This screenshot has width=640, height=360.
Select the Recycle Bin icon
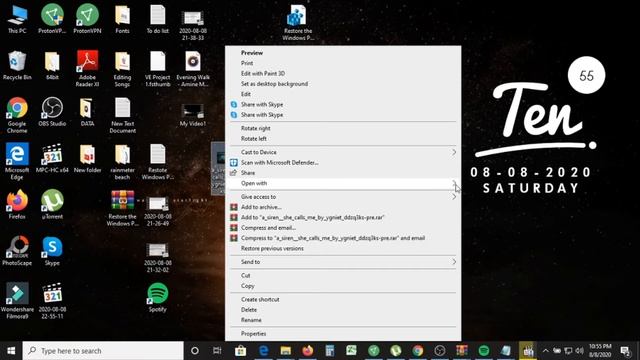coord(17,65)
